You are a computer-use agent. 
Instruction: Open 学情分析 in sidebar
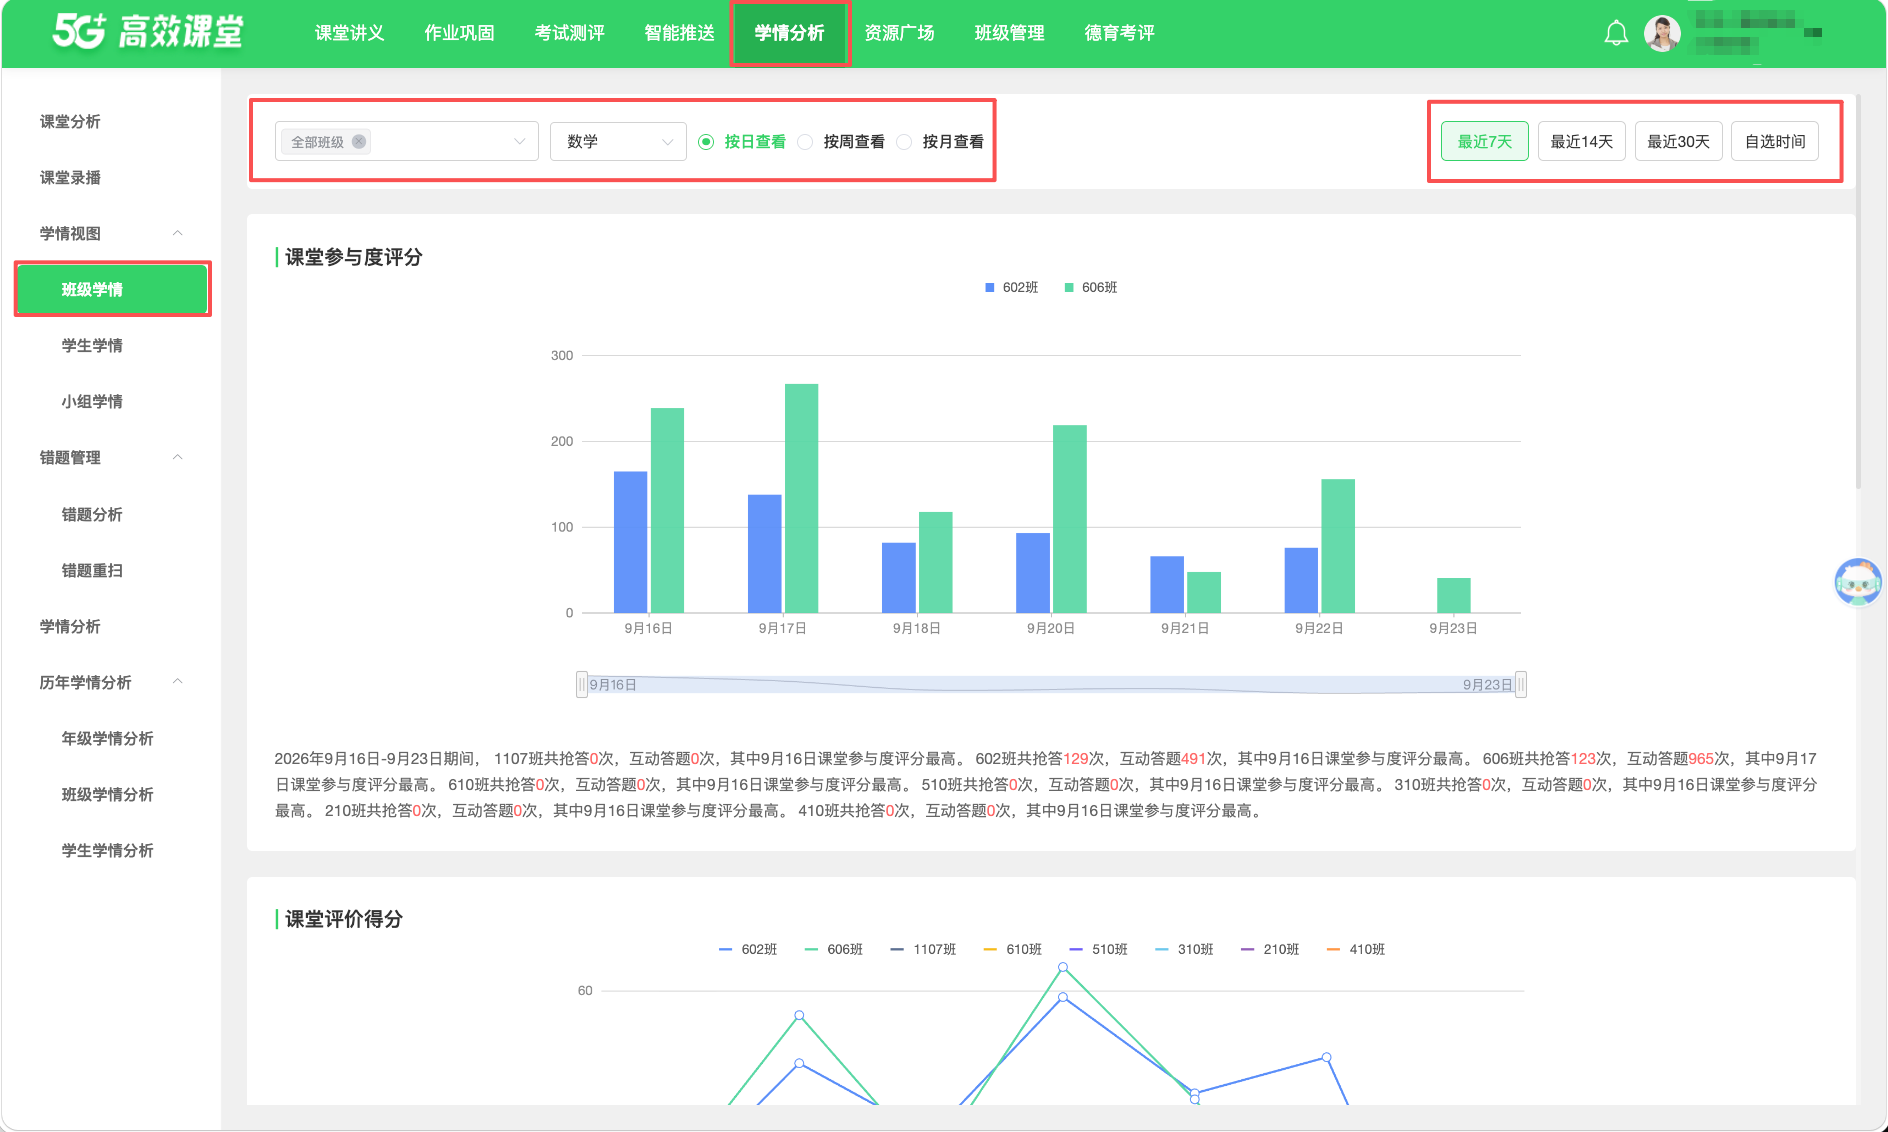click(x=70, y=626)
